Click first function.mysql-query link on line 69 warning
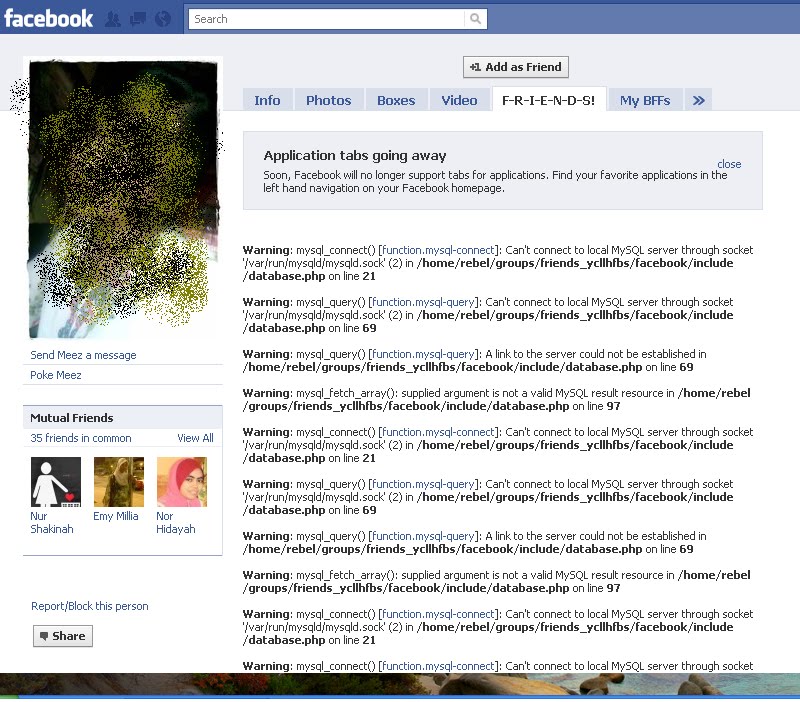Viewport: 800px width, 702px height. point(423,302)
